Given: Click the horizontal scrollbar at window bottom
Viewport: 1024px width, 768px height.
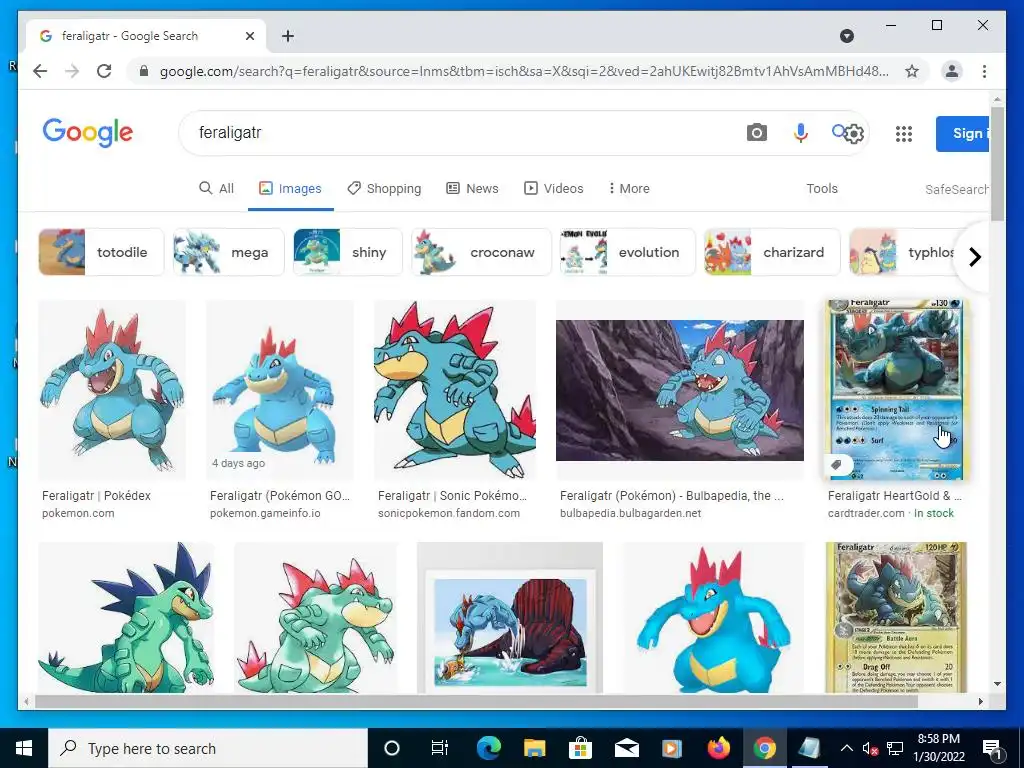Looking at the screenshot, I should click(x=475, y=701).
